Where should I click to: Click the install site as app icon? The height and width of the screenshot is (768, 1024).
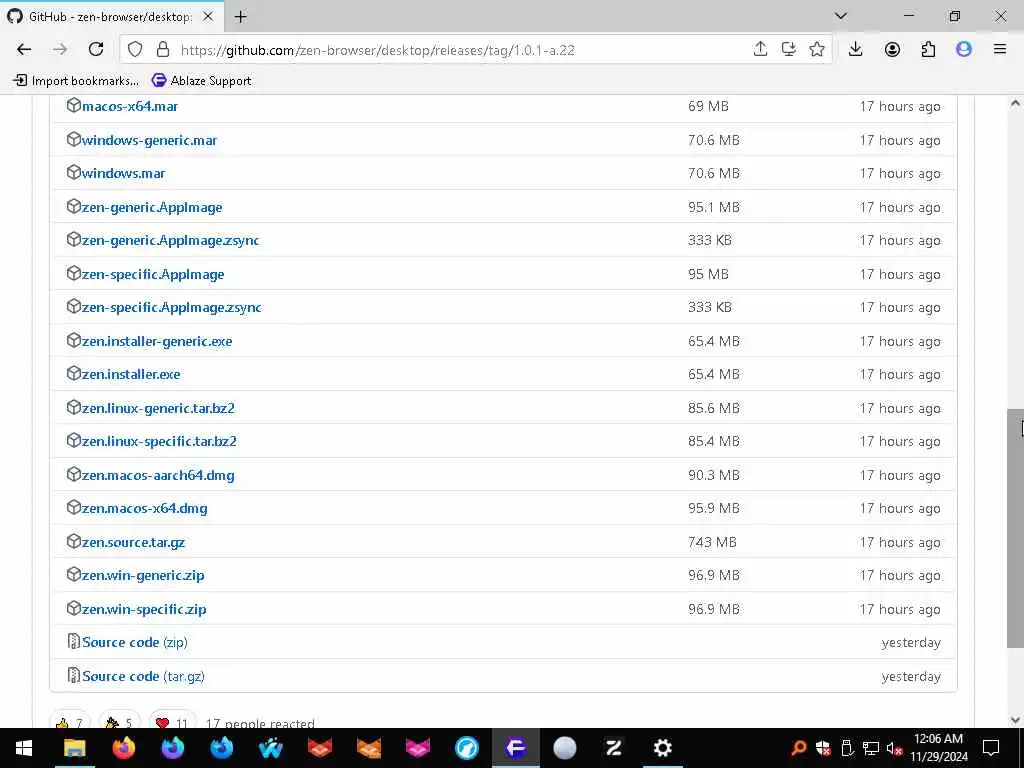coord(789,49)
